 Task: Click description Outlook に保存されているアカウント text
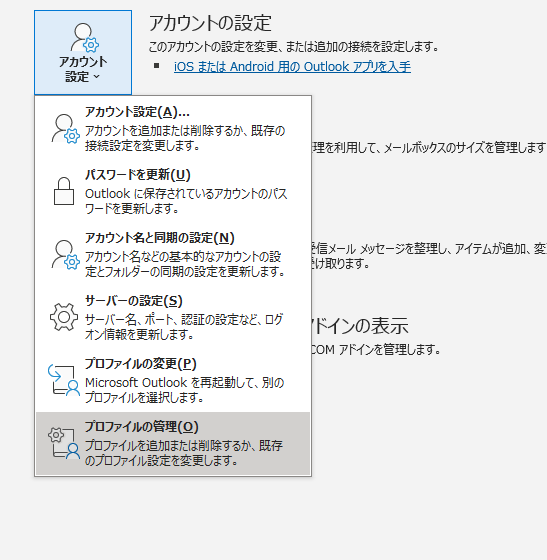click(186, 201)
